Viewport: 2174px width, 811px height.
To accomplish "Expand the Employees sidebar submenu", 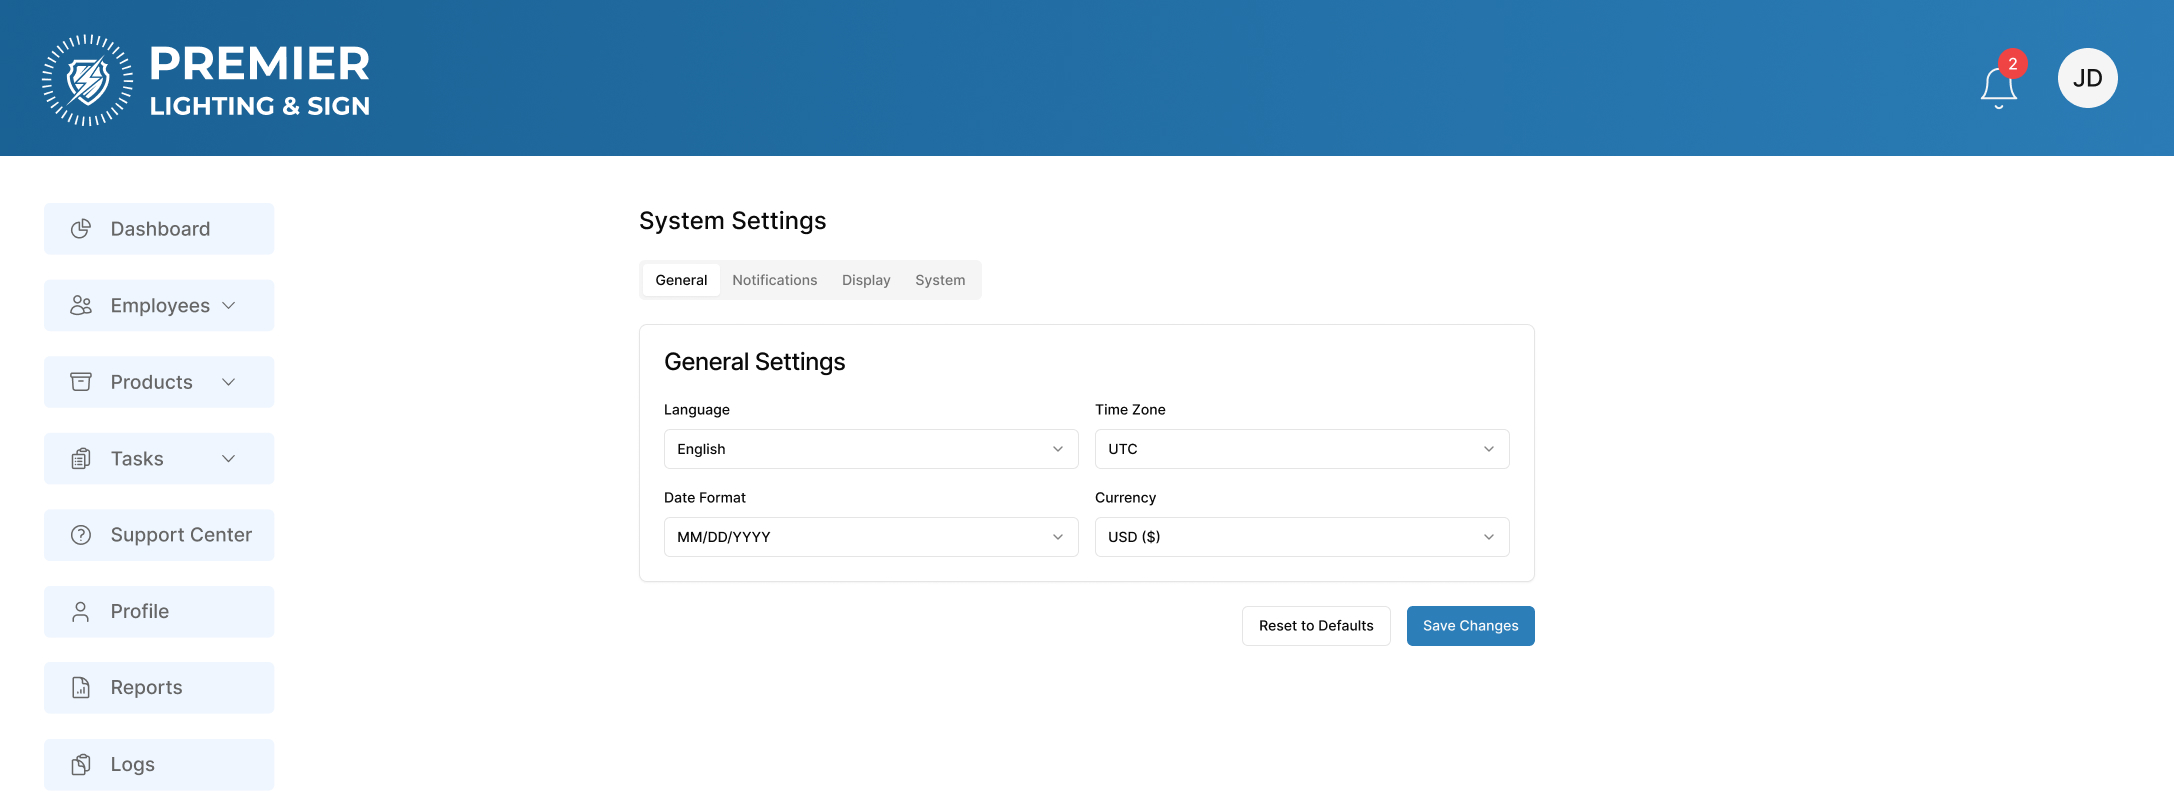I will (x=159, y=306).
